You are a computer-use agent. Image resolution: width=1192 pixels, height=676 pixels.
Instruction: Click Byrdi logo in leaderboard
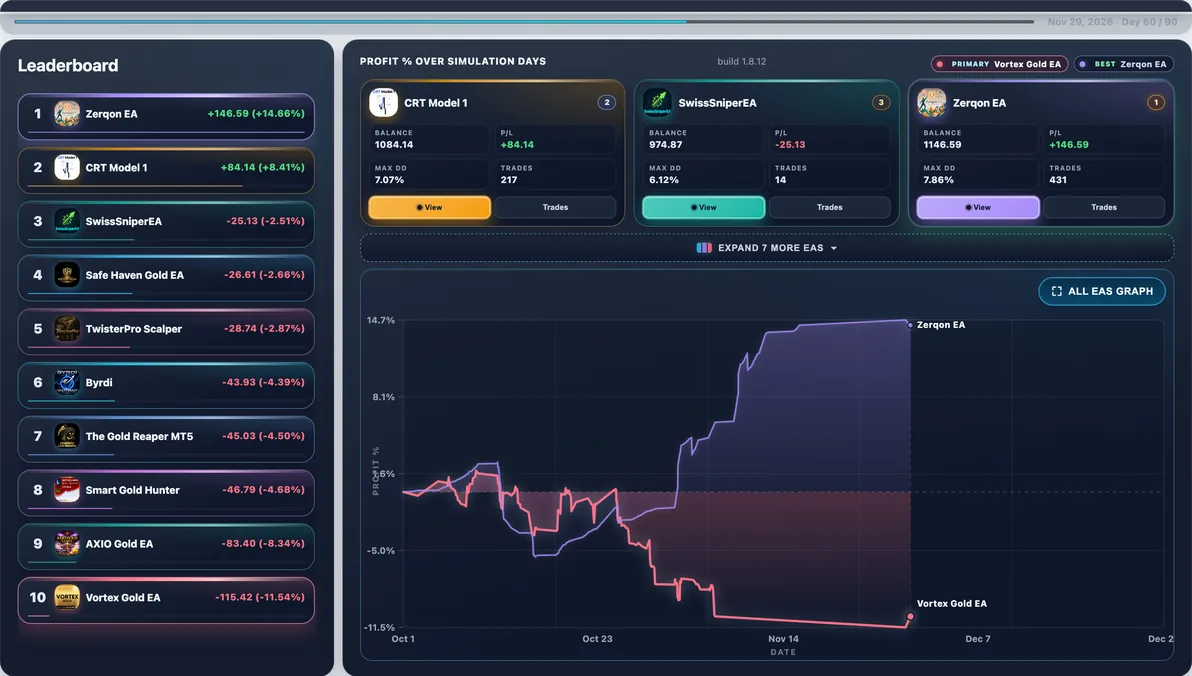67,382
